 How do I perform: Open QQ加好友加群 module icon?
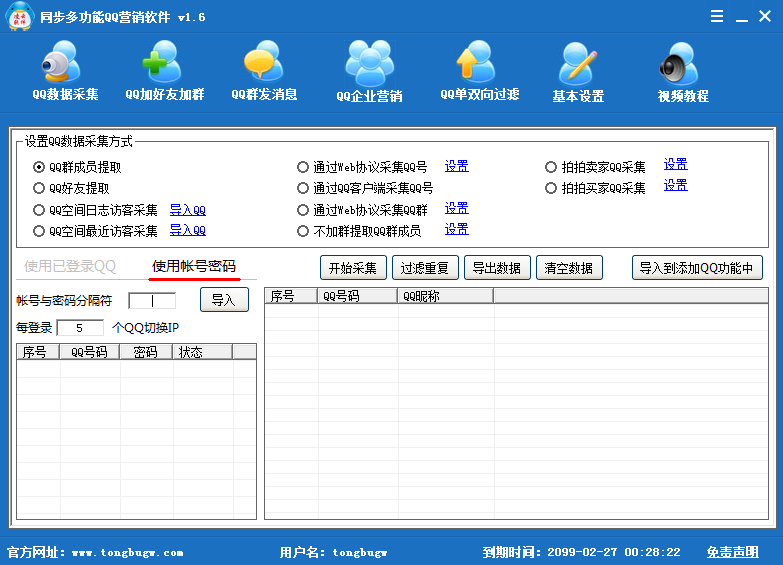pyautogui.click(x=164, y=66)
